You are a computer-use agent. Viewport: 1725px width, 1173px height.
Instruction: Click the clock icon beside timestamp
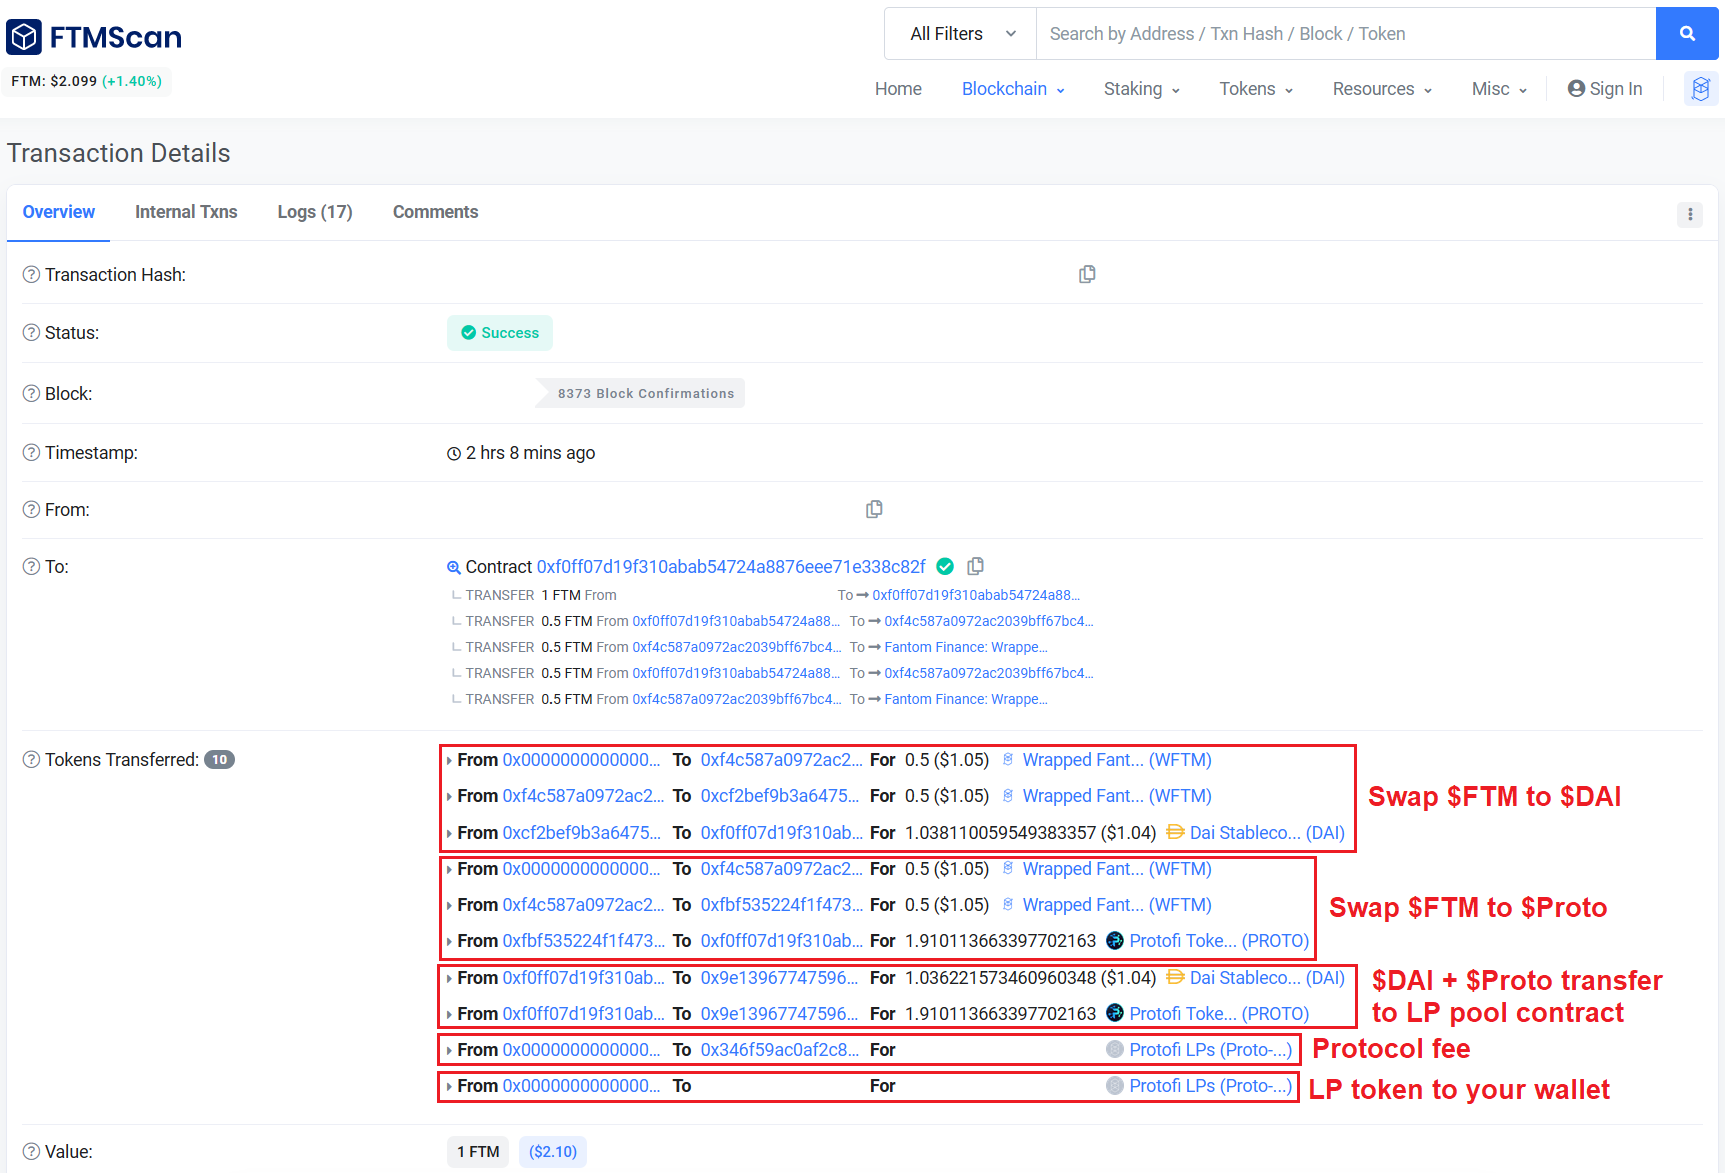coord(454,453)
